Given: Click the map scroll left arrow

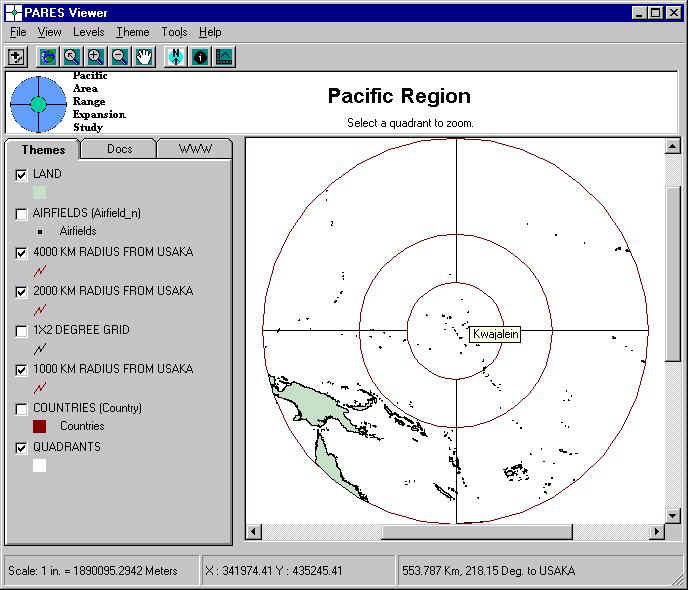Looking at the screenshot, I should coord(253,532).
